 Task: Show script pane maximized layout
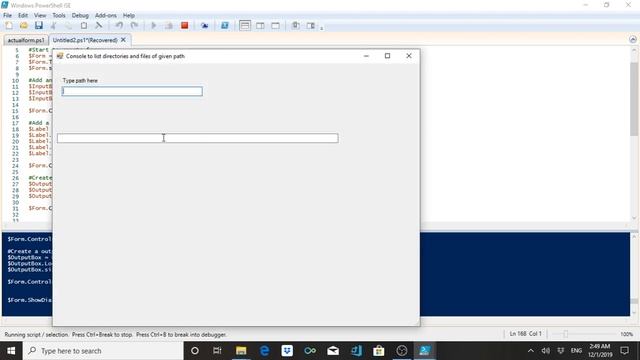276,26
